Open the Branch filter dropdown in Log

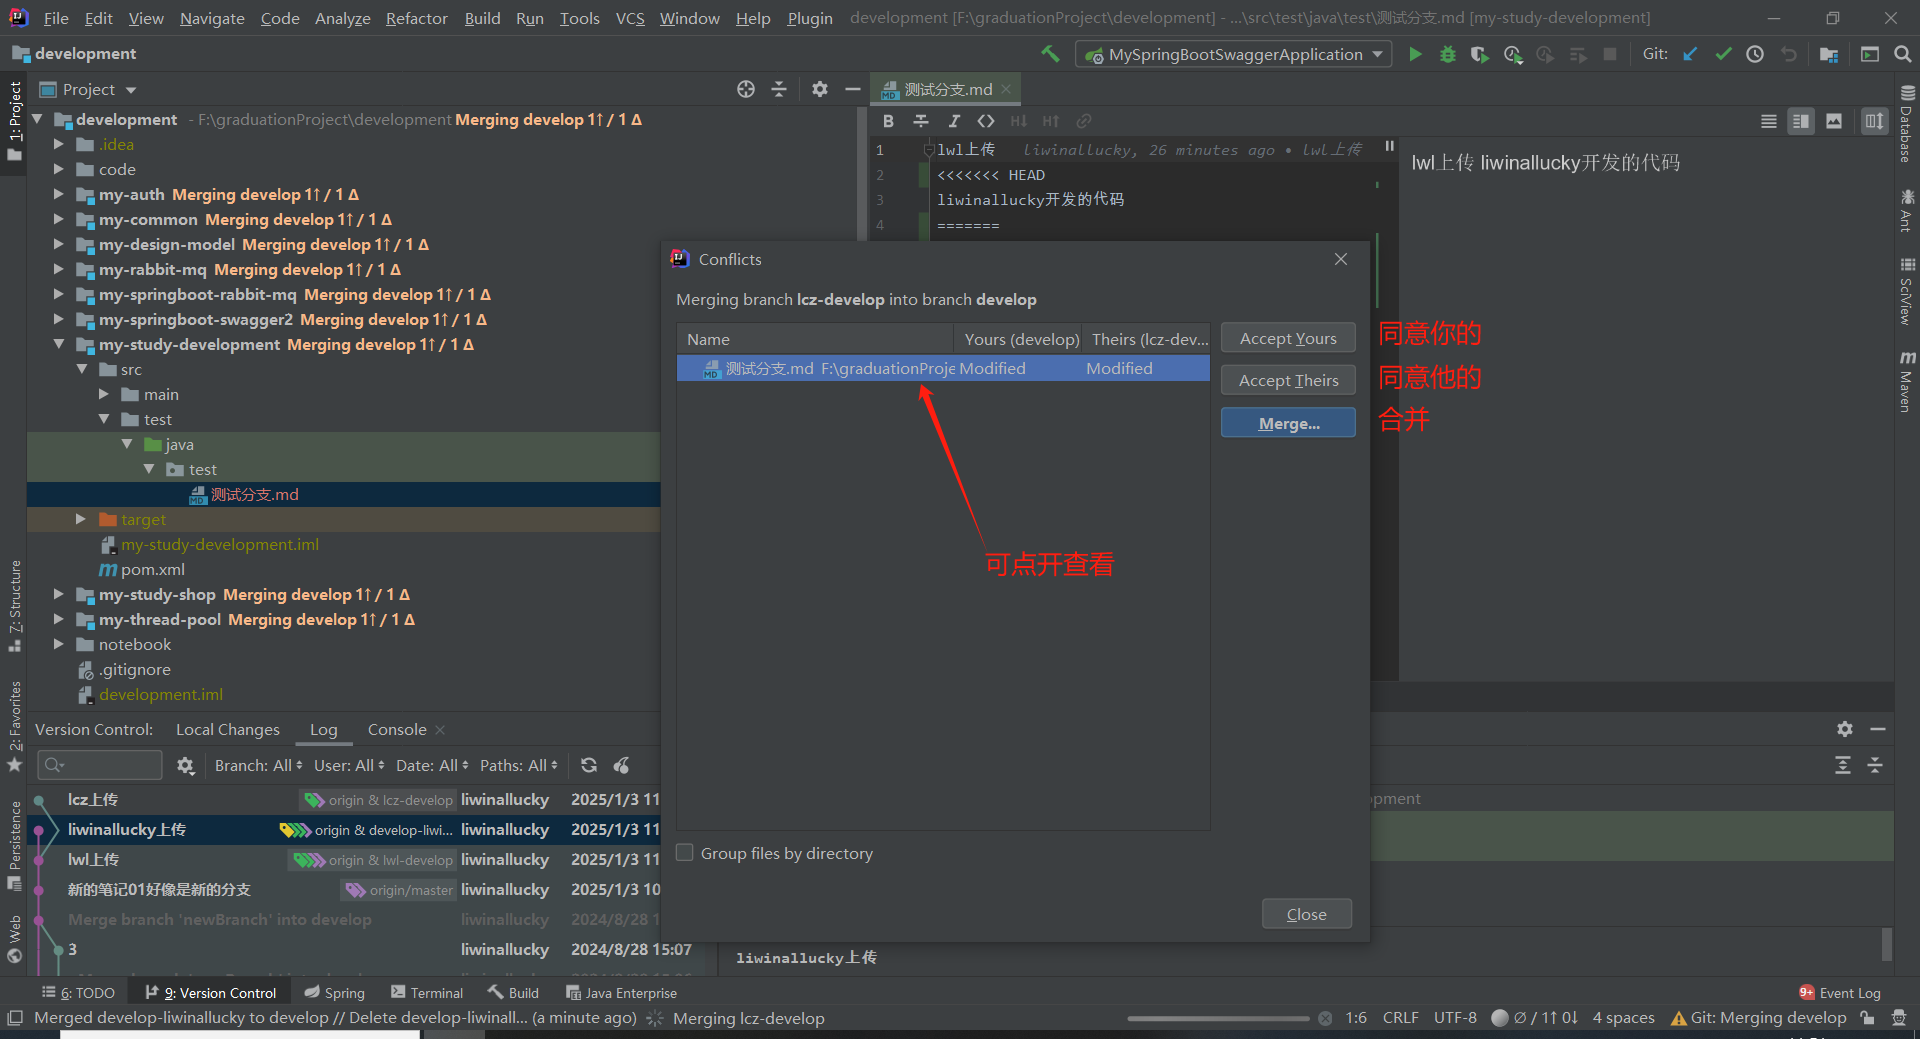[260, 765]
